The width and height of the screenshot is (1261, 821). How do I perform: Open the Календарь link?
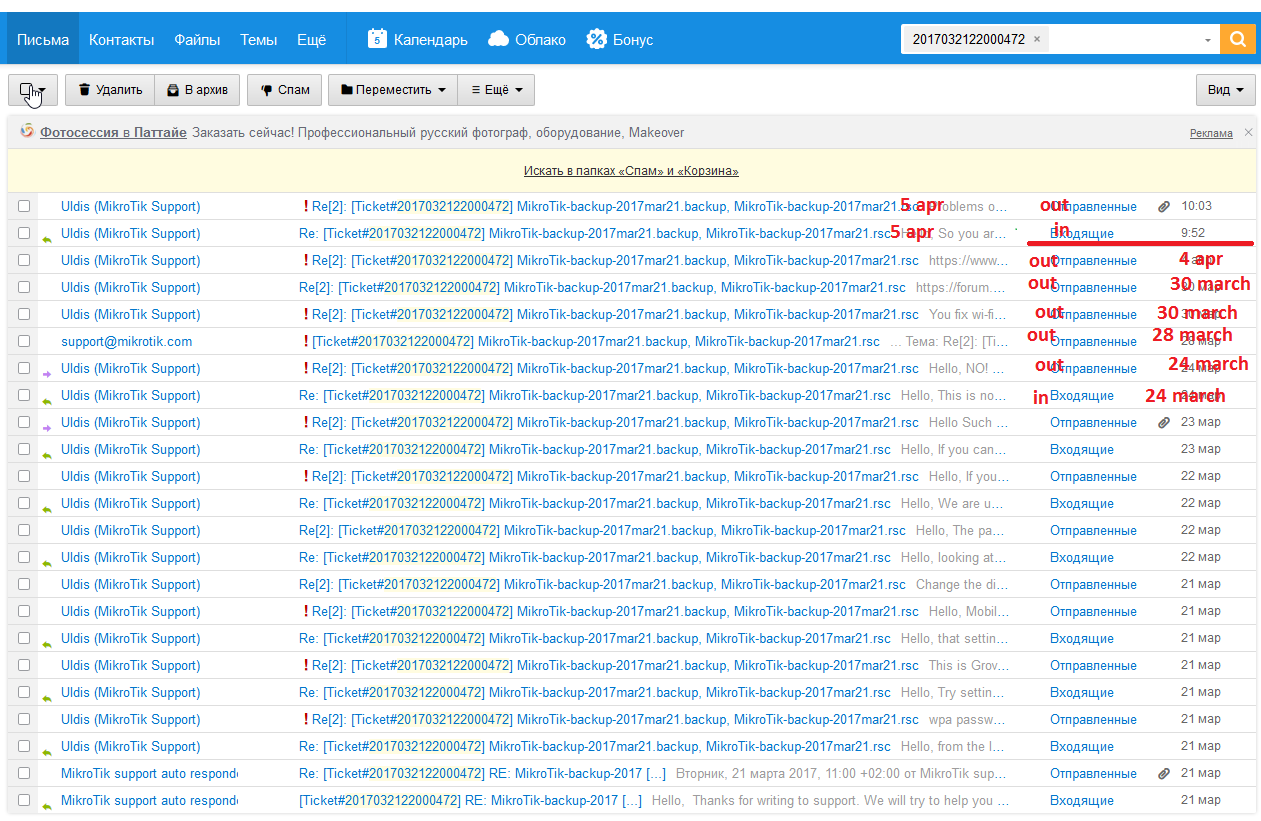click(430, 40)
